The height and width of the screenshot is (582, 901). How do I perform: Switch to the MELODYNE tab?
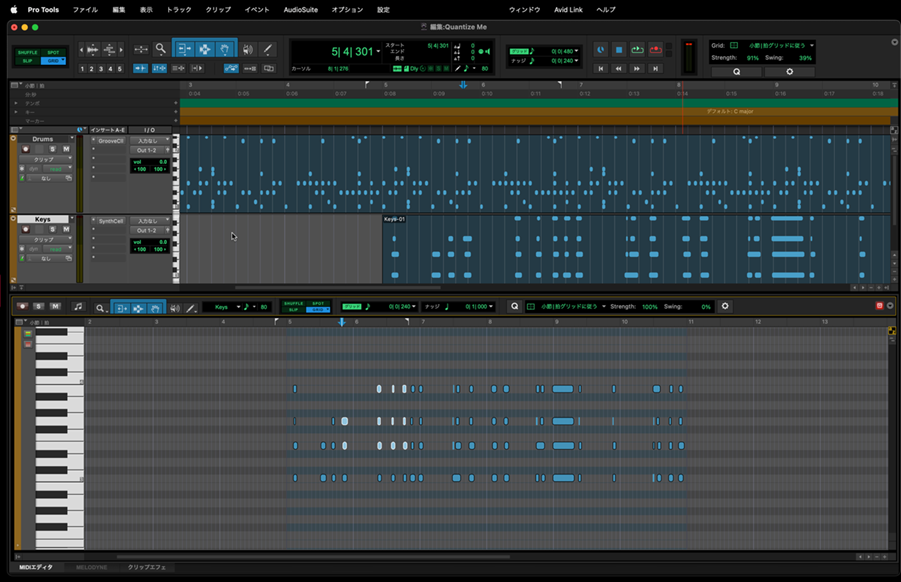coord(91,568)
